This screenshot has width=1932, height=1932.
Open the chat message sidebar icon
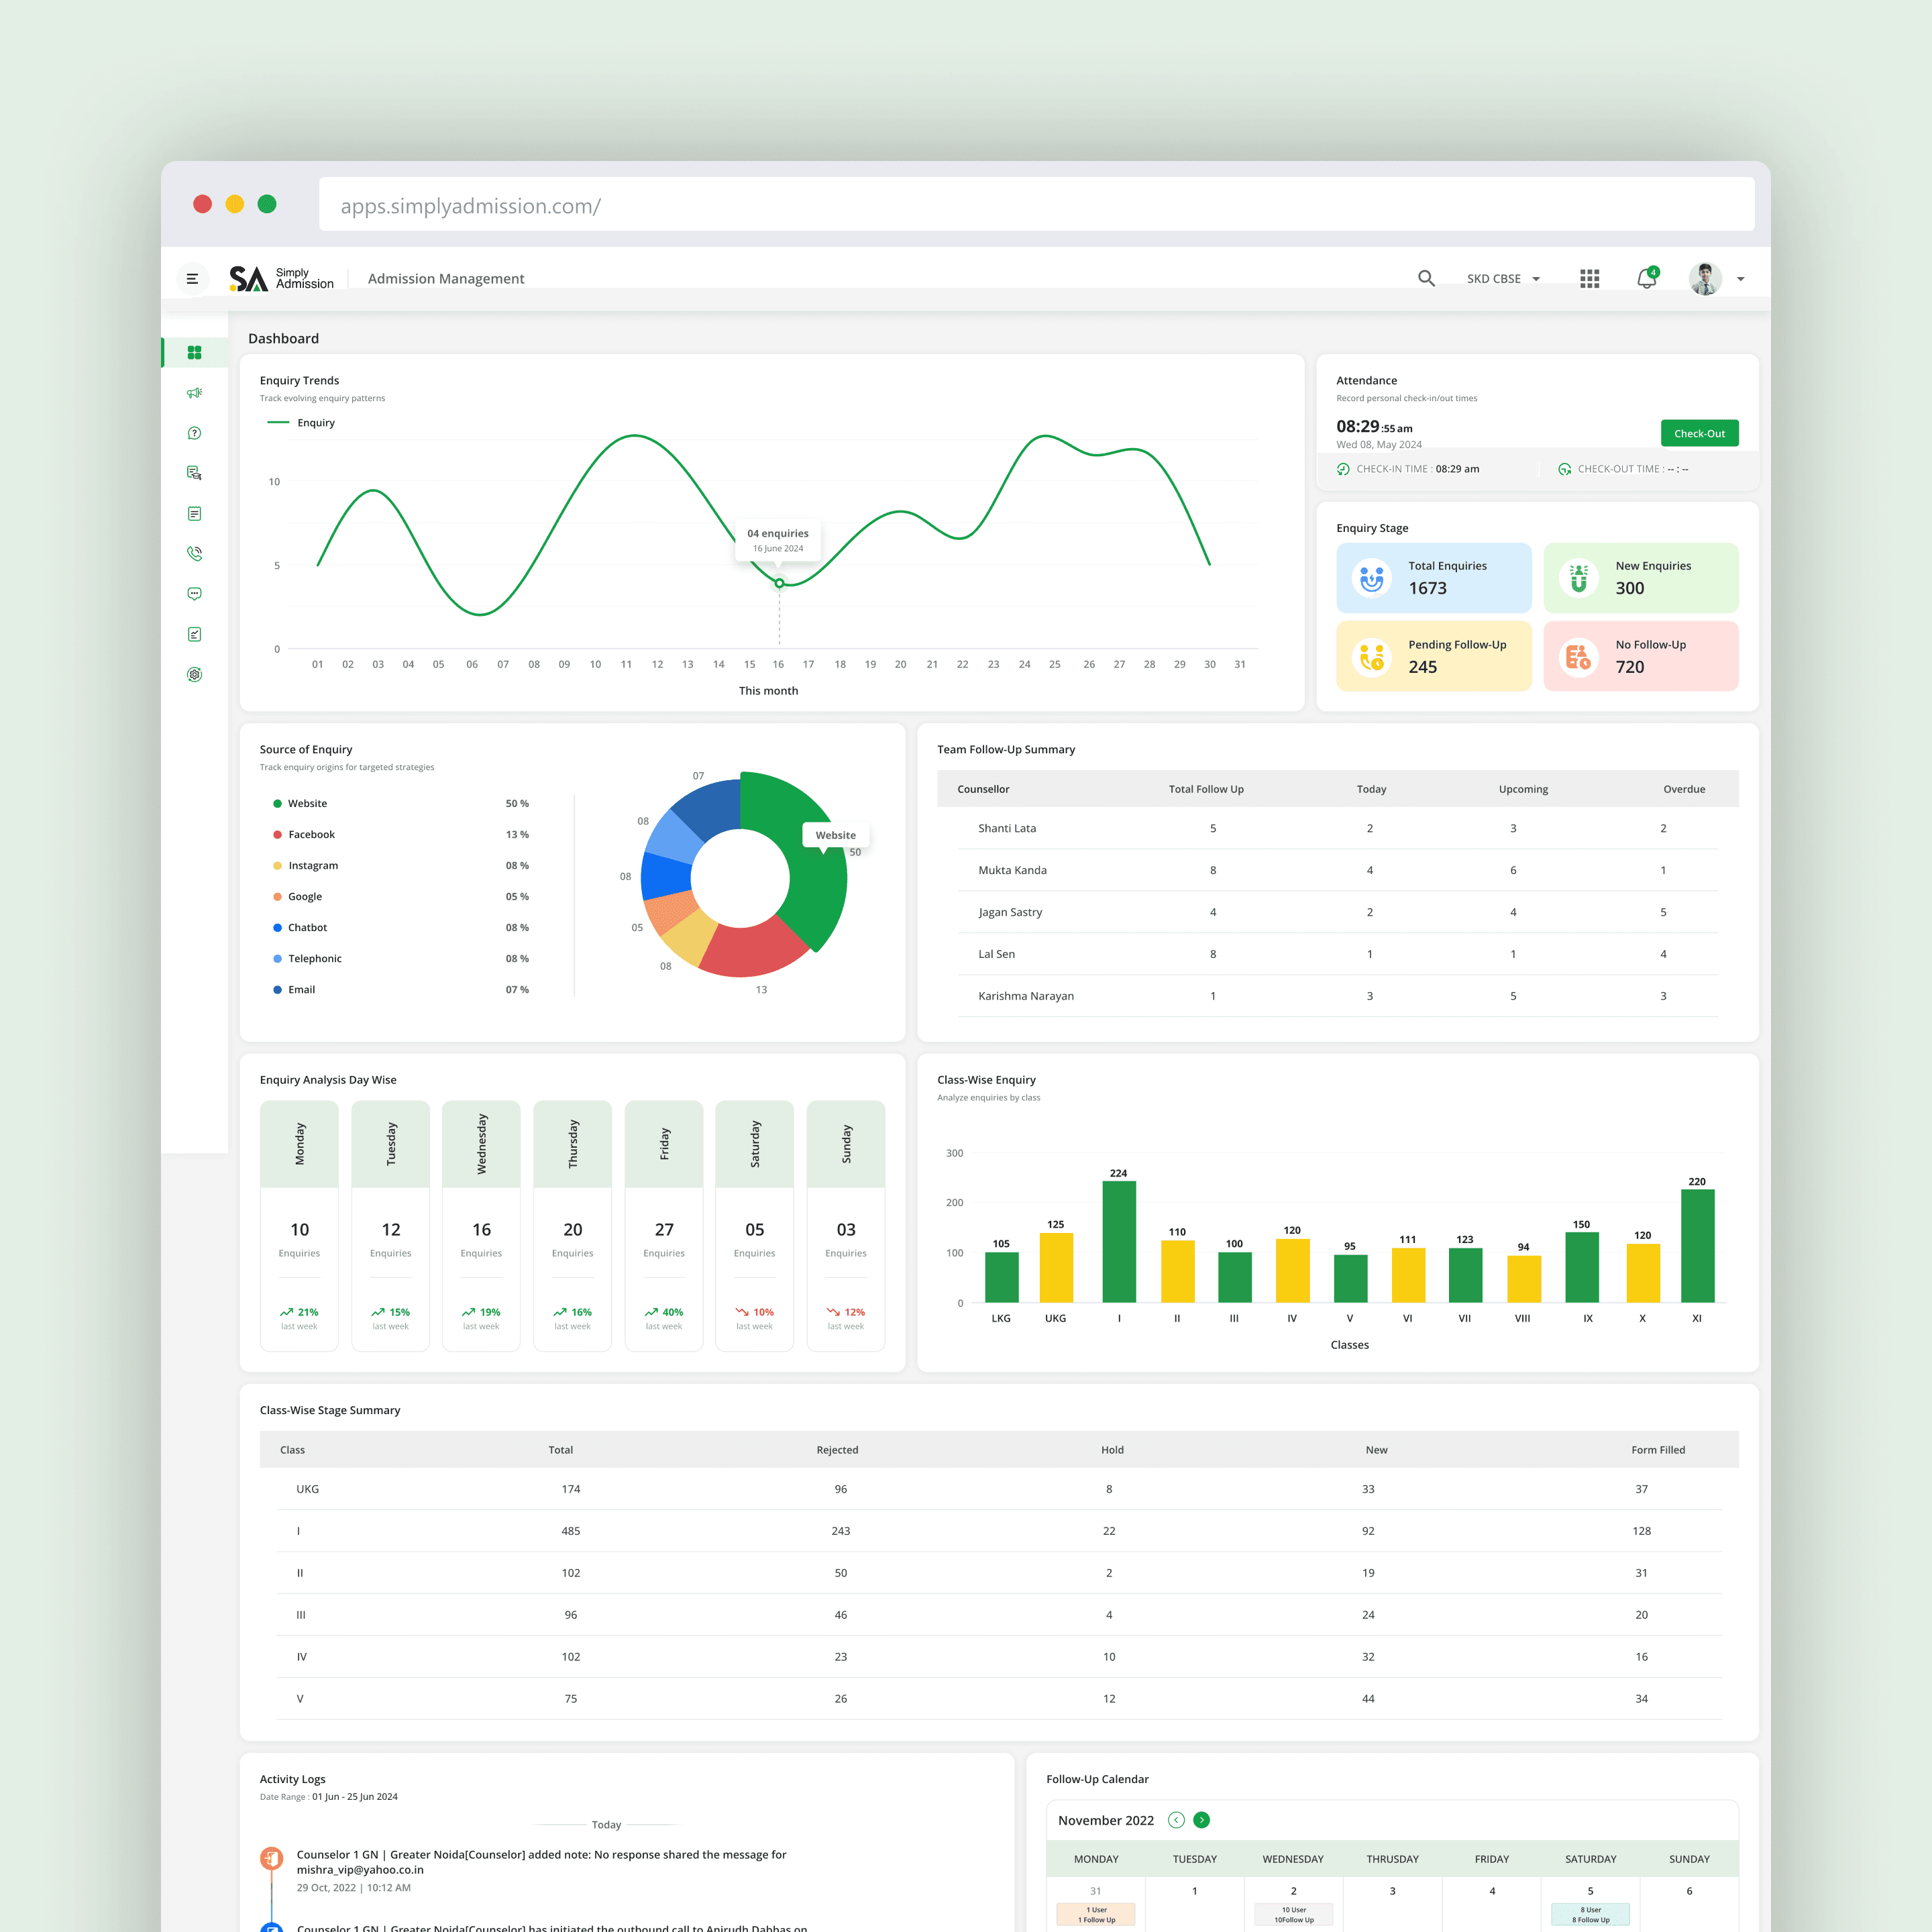[x=194, y=594]
